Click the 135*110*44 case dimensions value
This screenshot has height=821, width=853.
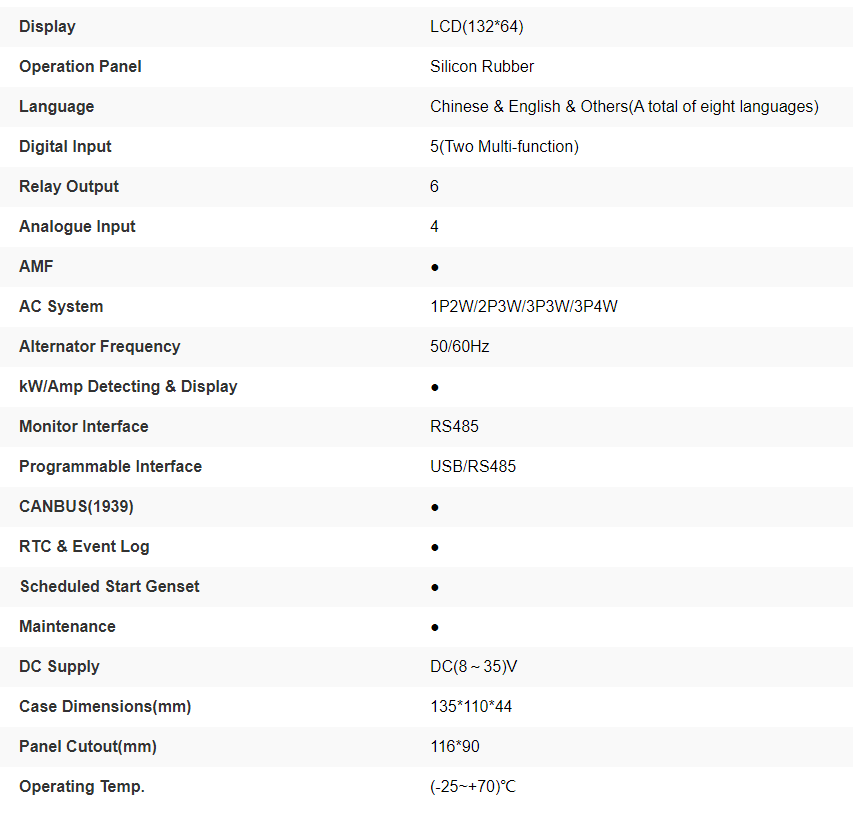[471, 706]
